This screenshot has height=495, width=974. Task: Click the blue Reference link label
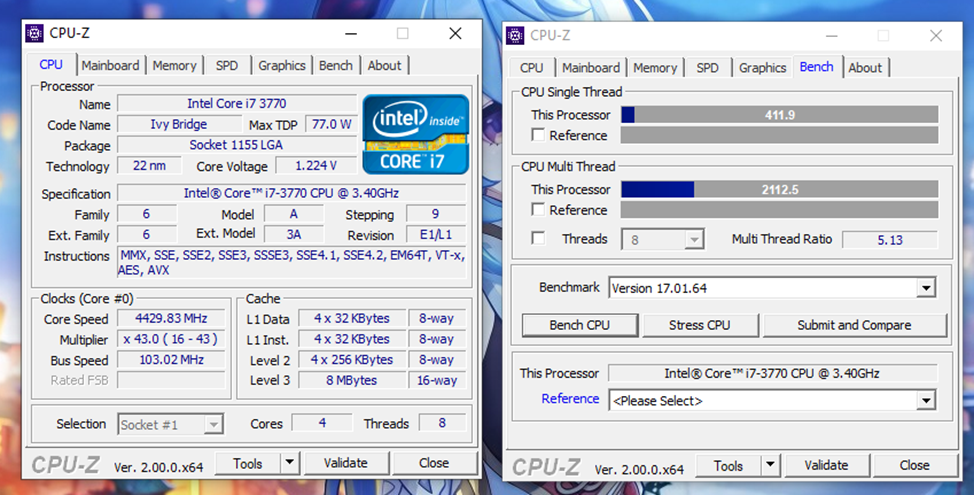(570, 399)
